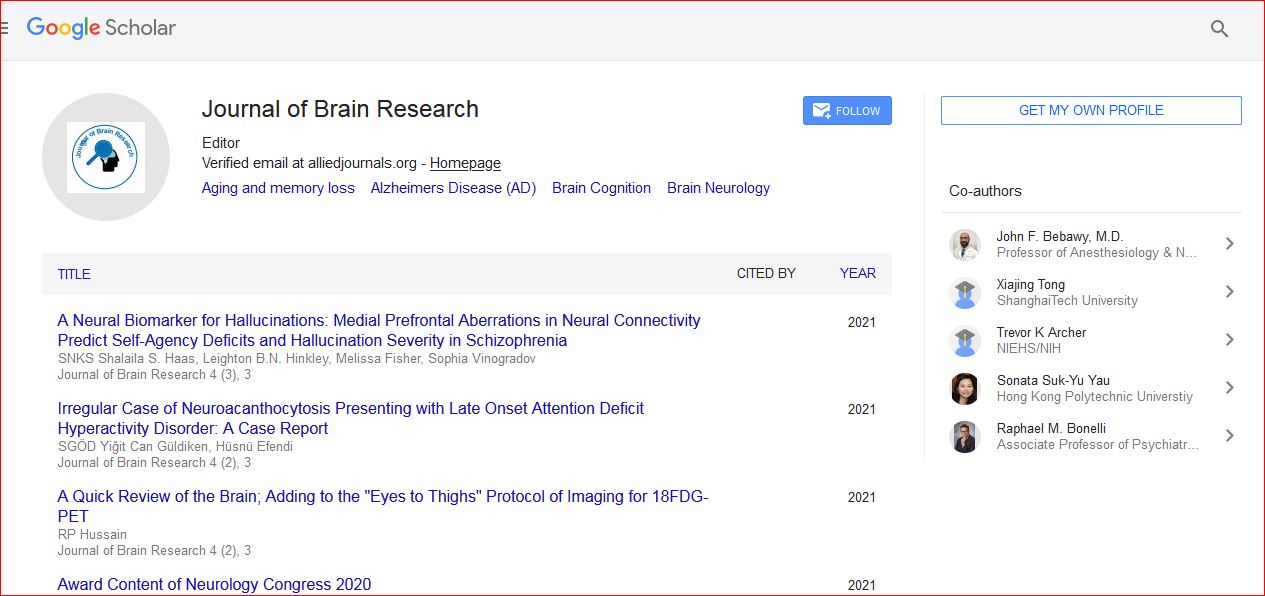This screenshot has width=1265, height=596.
Task: Open the Homepage link
Action: (465, 163)
